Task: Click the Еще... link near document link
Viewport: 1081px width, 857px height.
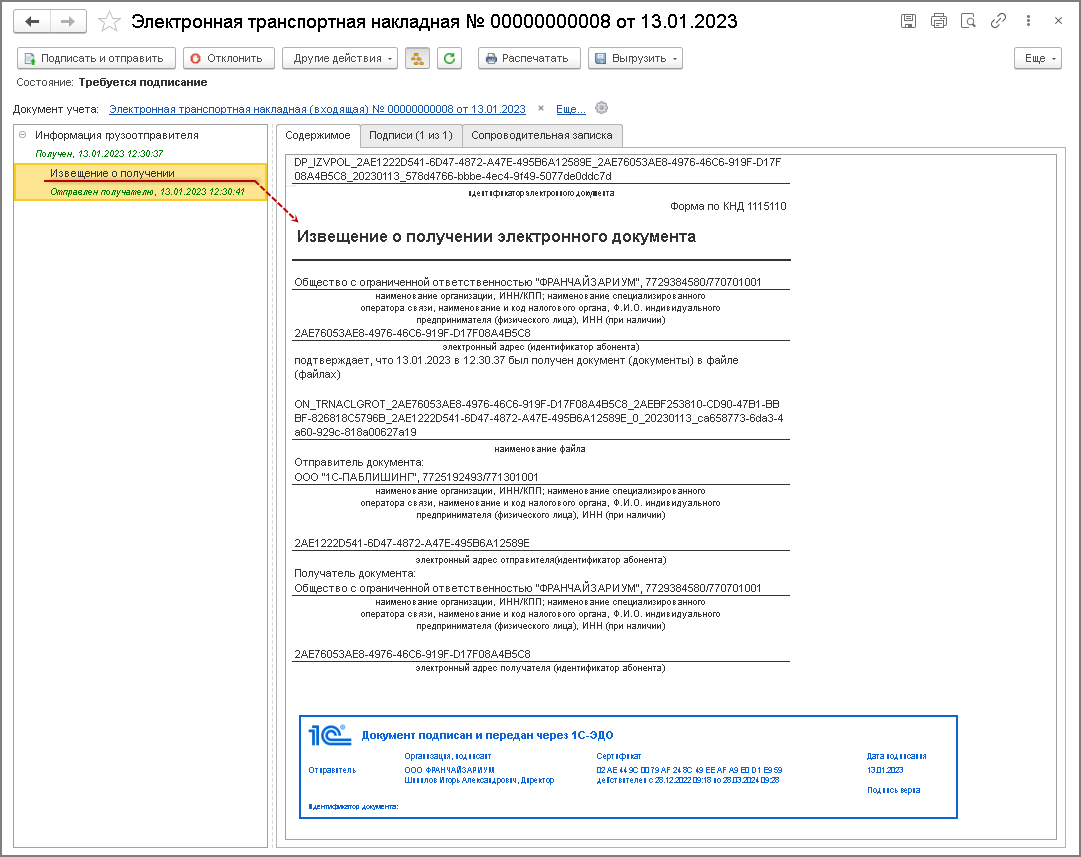Action: pyautogui.click(x=571, y=109)
